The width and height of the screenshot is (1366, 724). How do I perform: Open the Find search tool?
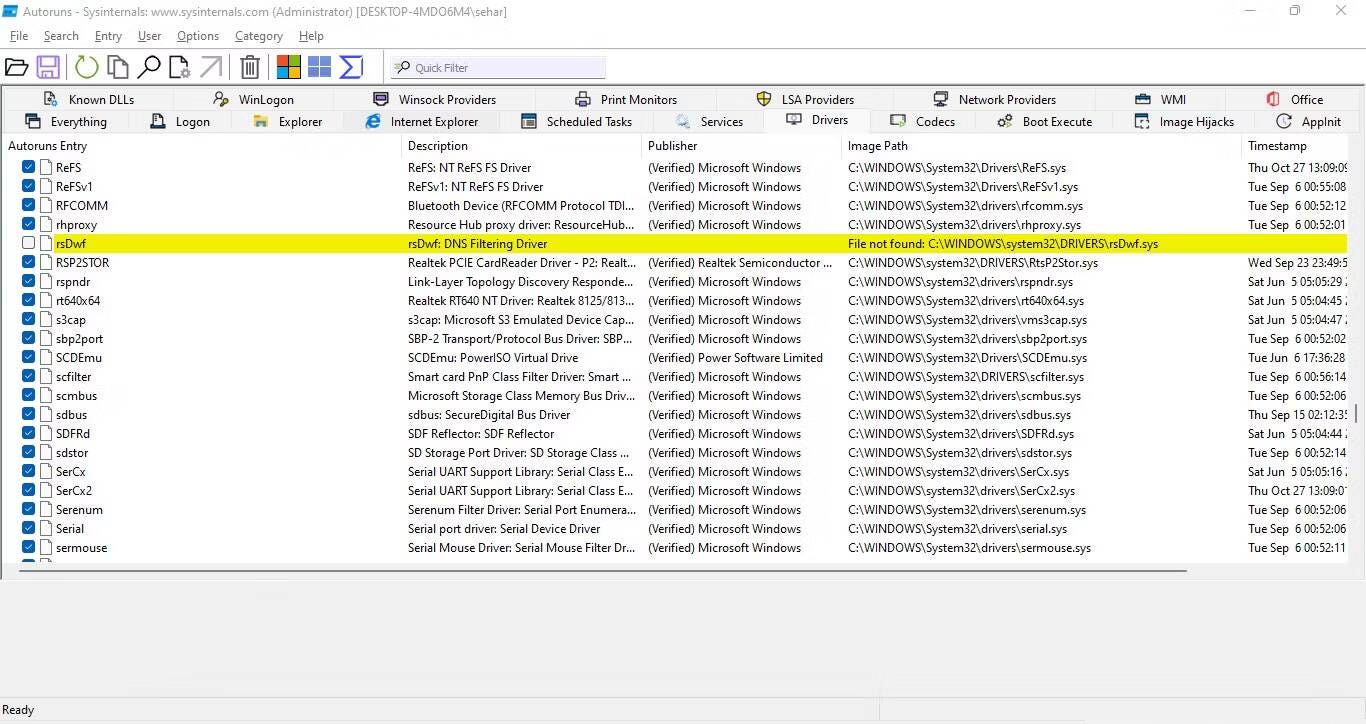point(150,66)
